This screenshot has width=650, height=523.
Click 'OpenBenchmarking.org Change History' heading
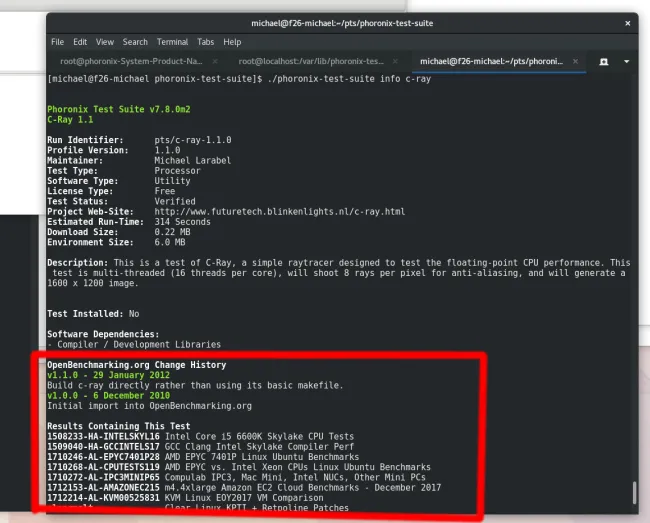click(x=137, y=365)
